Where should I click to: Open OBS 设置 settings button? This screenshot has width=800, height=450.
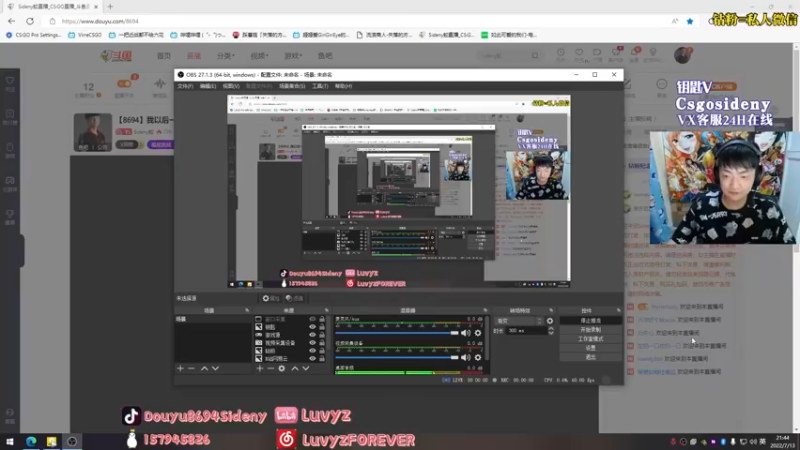590,348
